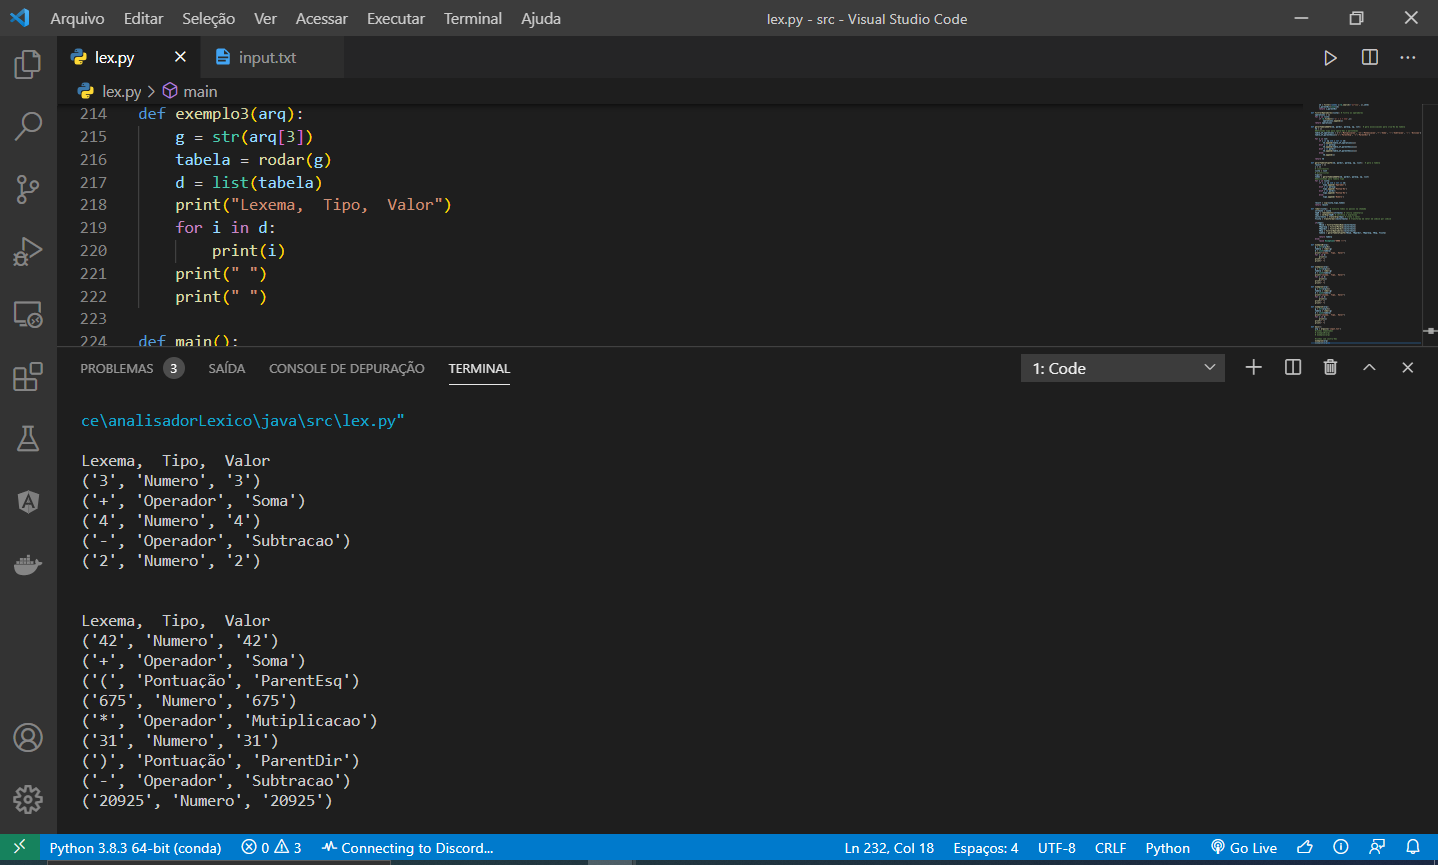Screen dimensions: 1438x865
Task: Open the Manage settings gear
Action: [27, 799]
